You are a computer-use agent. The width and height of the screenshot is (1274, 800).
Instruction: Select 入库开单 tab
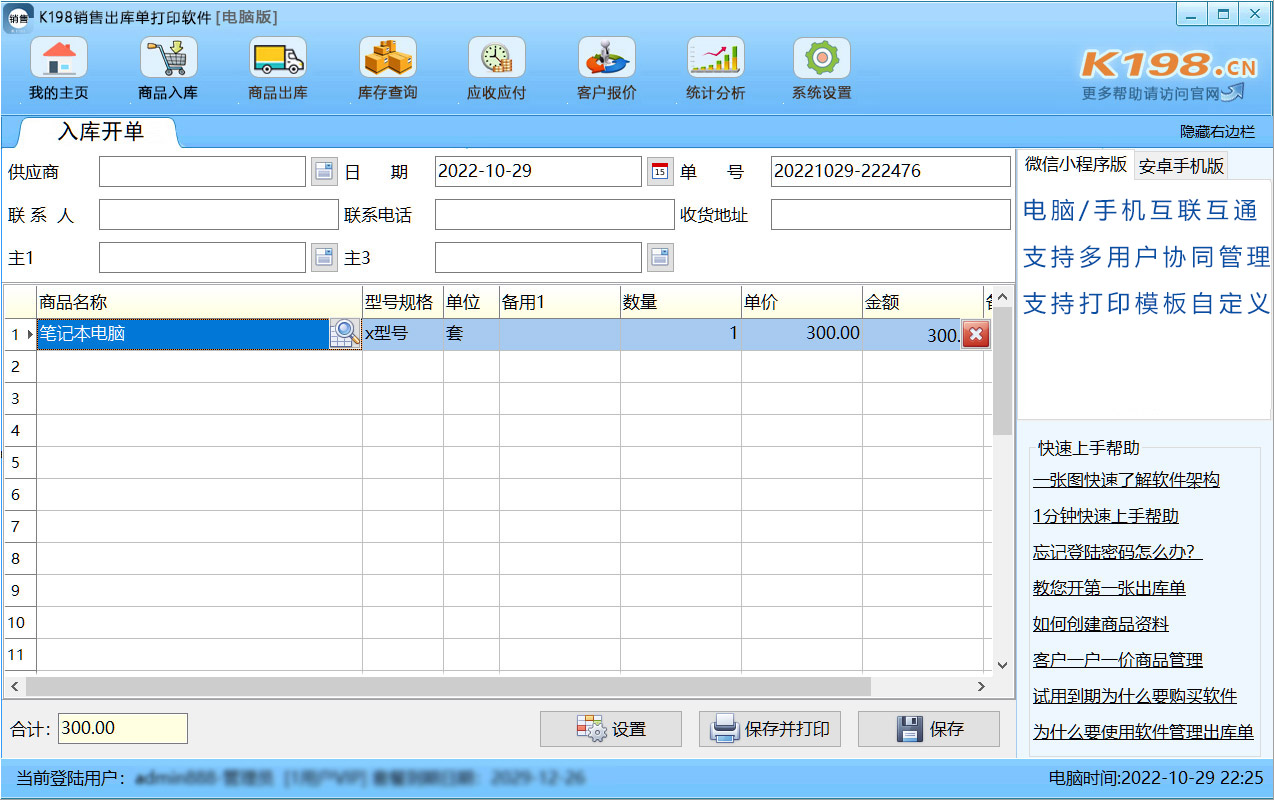[100, 132]
